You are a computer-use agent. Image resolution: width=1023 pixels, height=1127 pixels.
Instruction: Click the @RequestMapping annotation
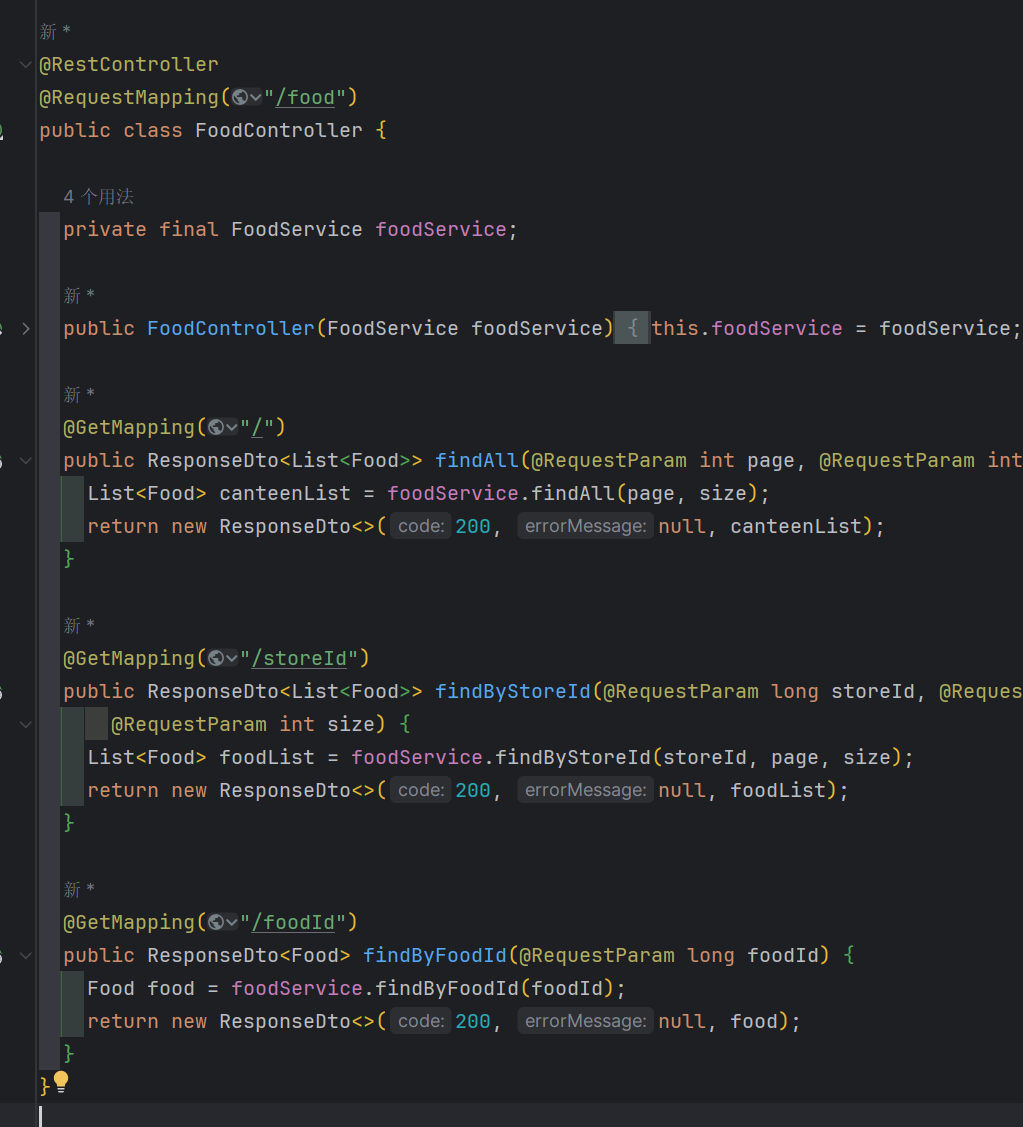[129, 98]
